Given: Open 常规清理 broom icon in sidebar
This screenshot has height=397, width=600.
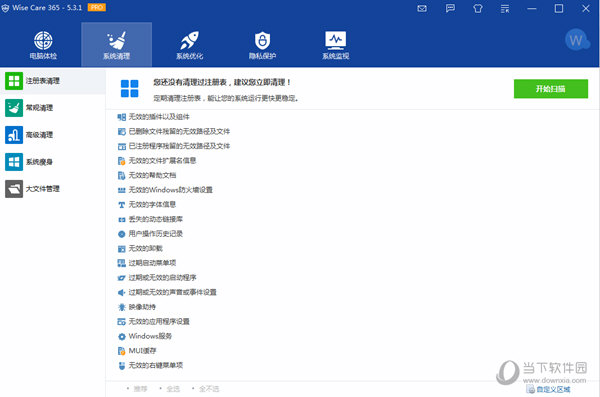Looking at the screenshot, I should [x=14, y=108].
